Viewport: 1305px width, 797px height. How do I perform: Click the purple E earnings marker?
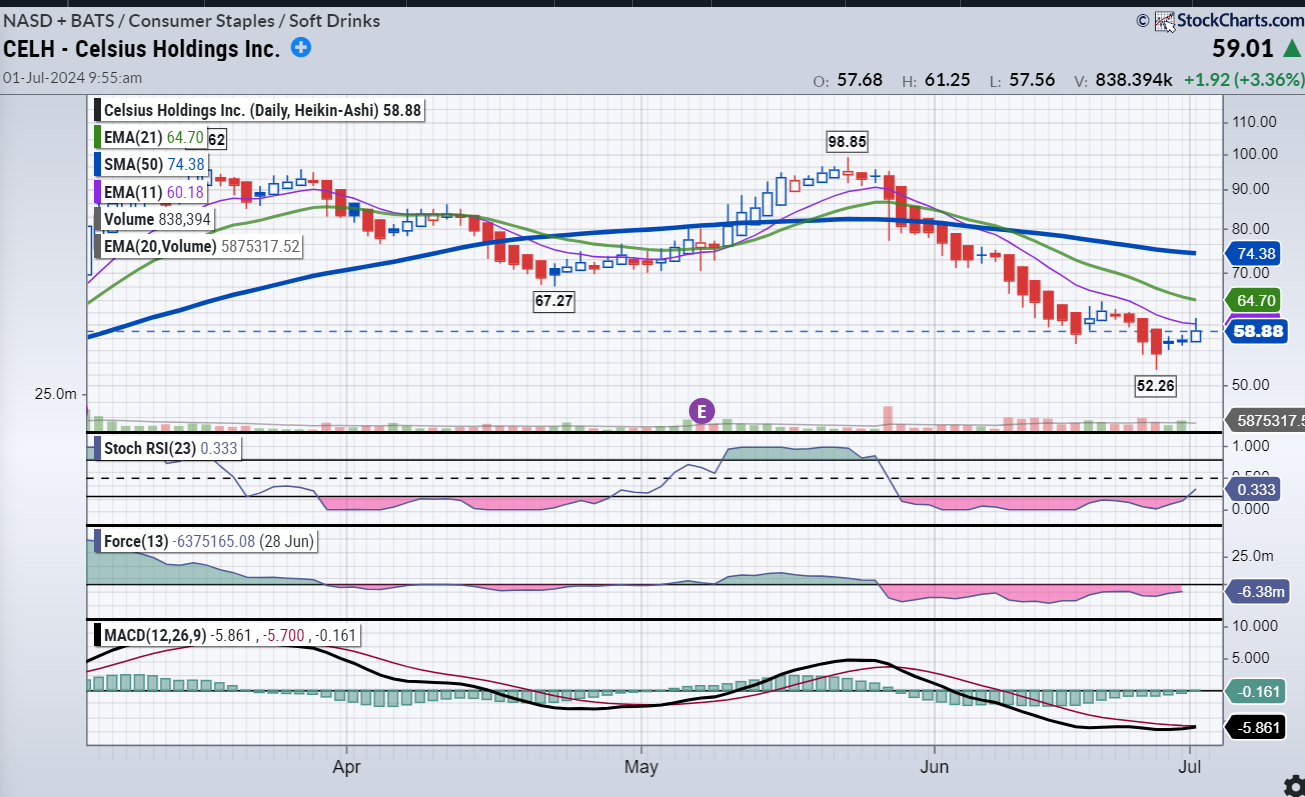(x=702, y=410)
